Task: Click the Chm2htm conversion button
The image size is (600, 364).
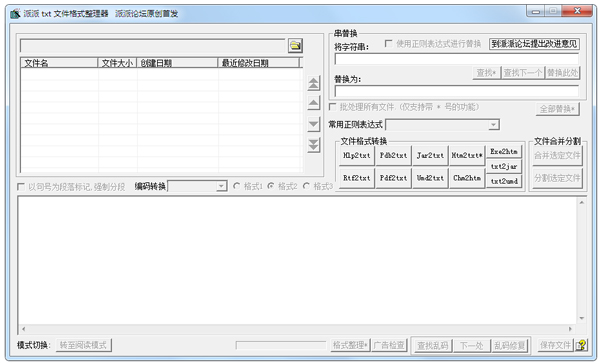Action: [x=467, y=178]
